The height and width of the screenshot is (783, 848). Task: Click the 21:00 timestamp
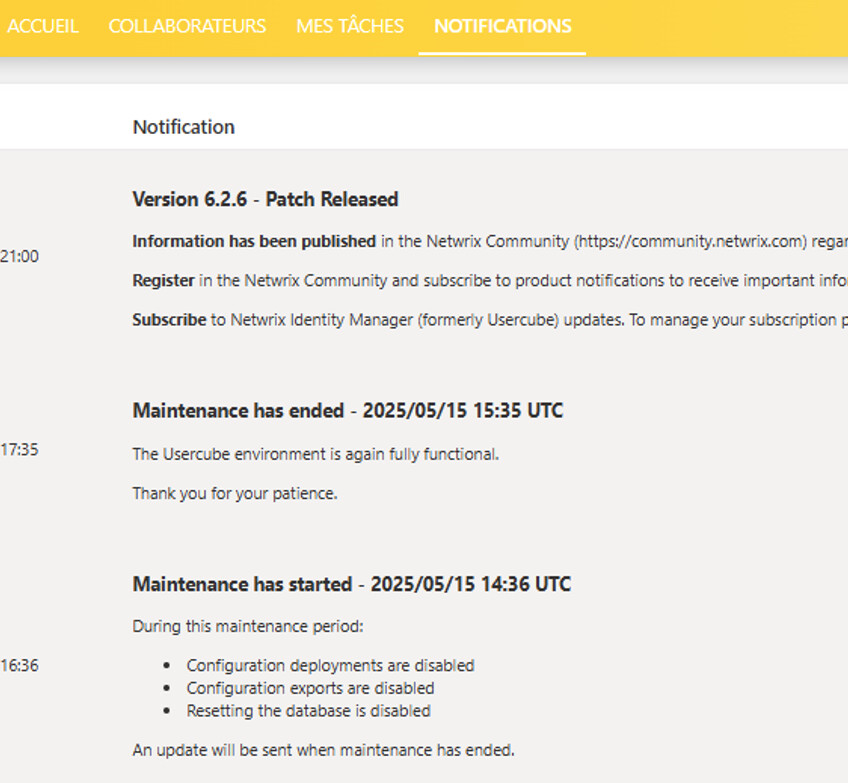tap(19, 257)
